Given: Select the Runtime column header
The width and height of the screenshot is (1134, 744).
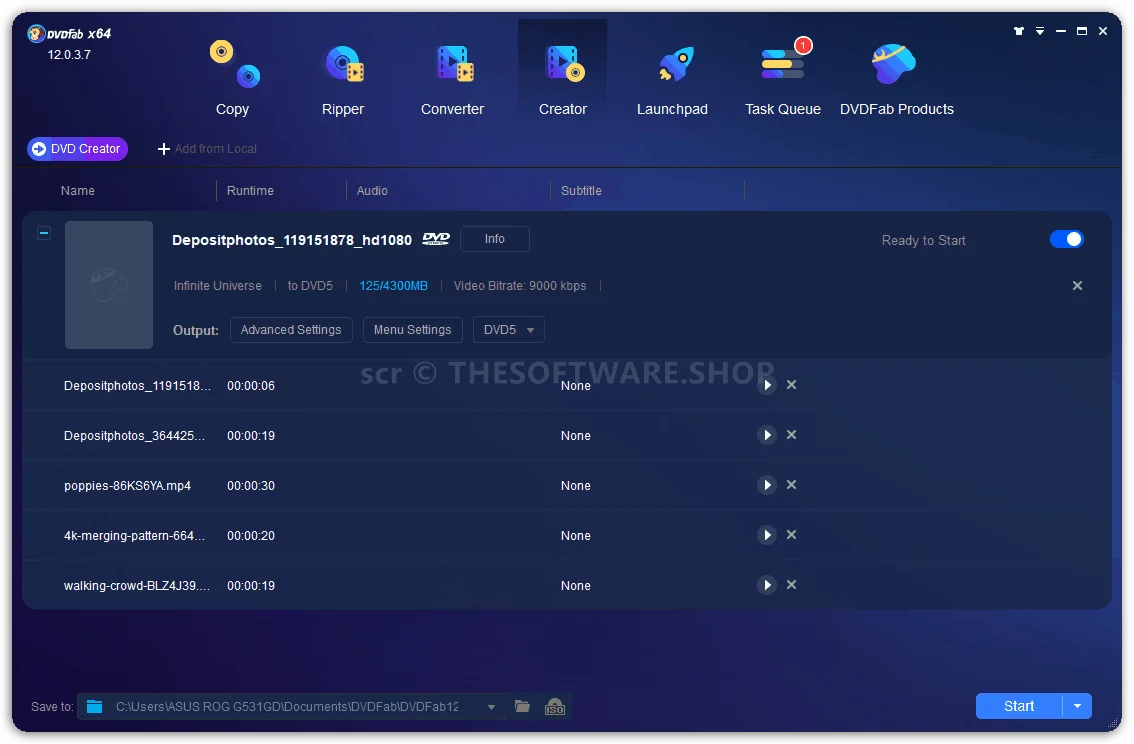Looking at the screenshot, I should point(250,191).
